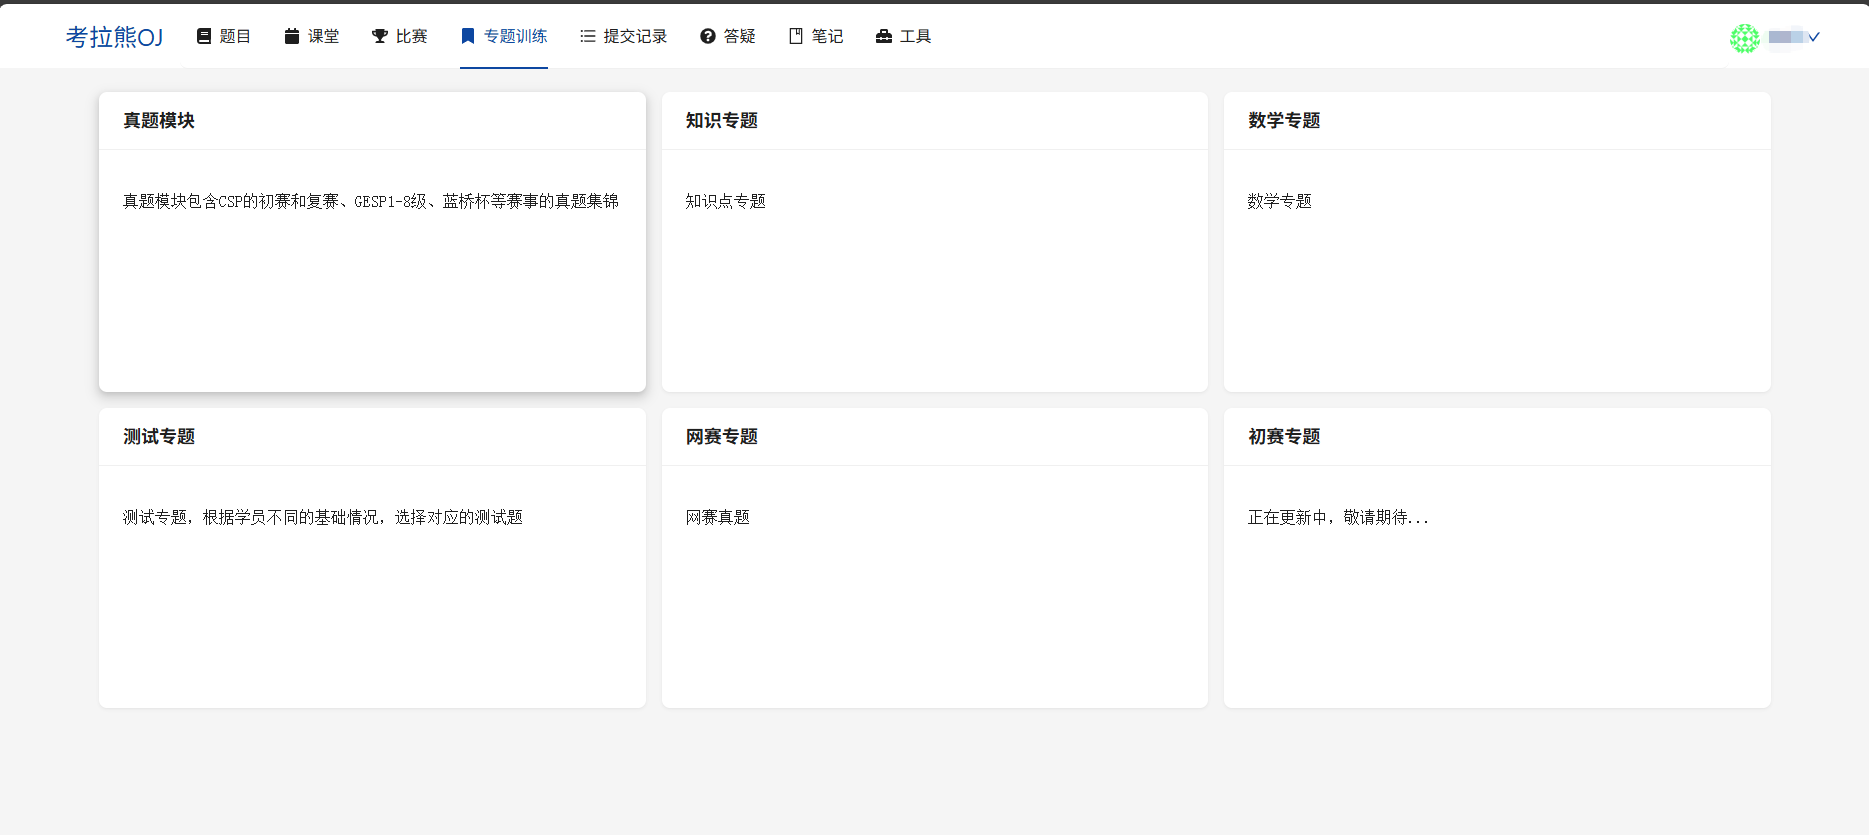Open the 提交记录 menu item

(635, 36)
